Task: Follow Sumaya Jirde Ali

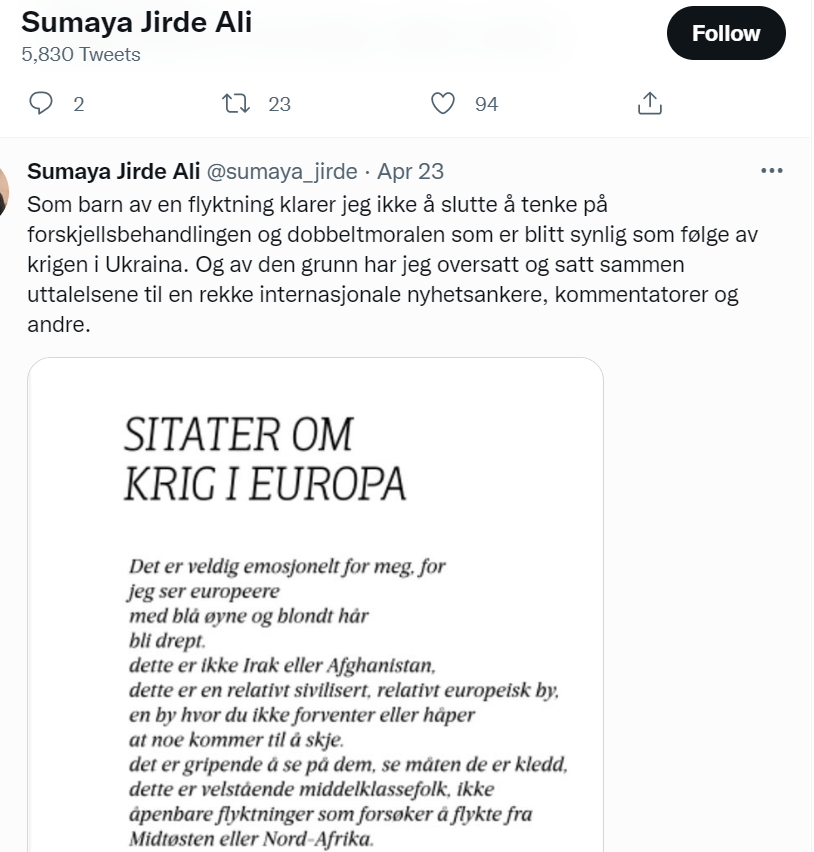Action: pos(726,33)
